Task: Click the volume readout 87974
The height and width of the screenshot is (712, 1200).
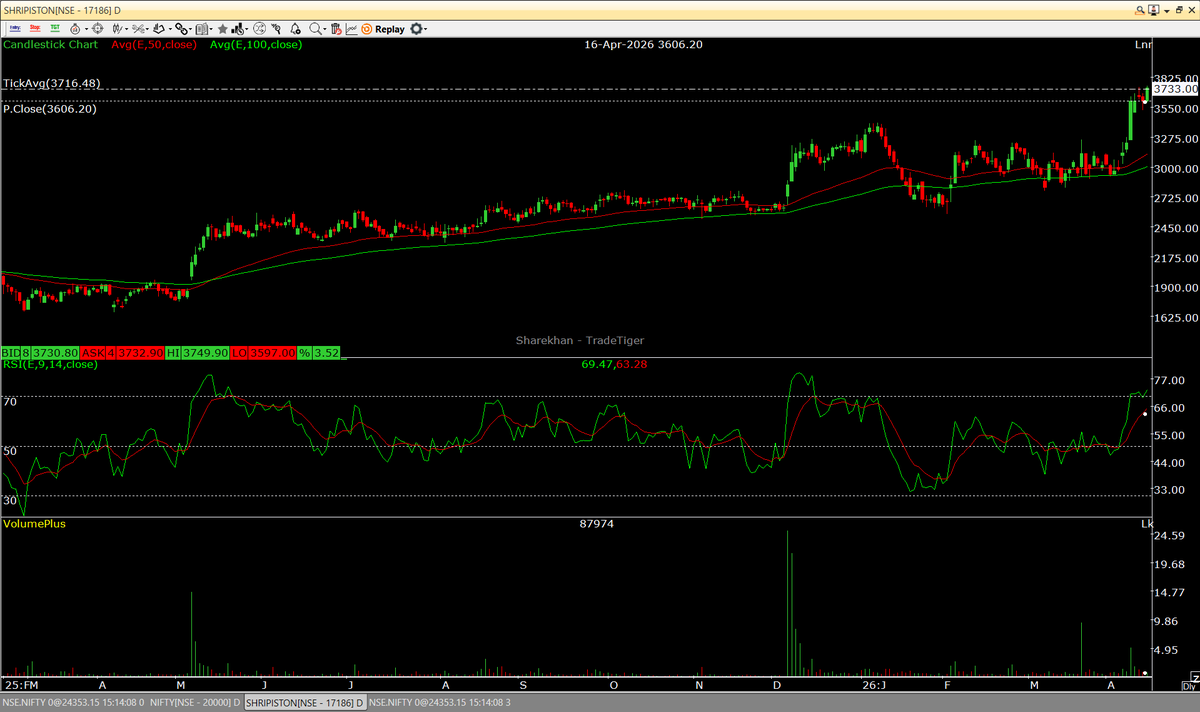Action: click(x=596, y=524)
